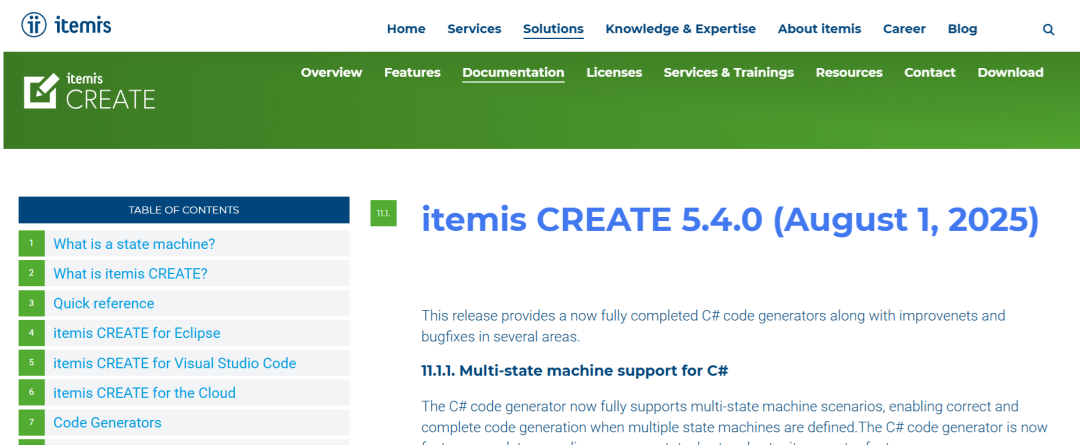Open the Licenses tab
1080x445 pixels.
pyautogui.click(x=614, y=72)
